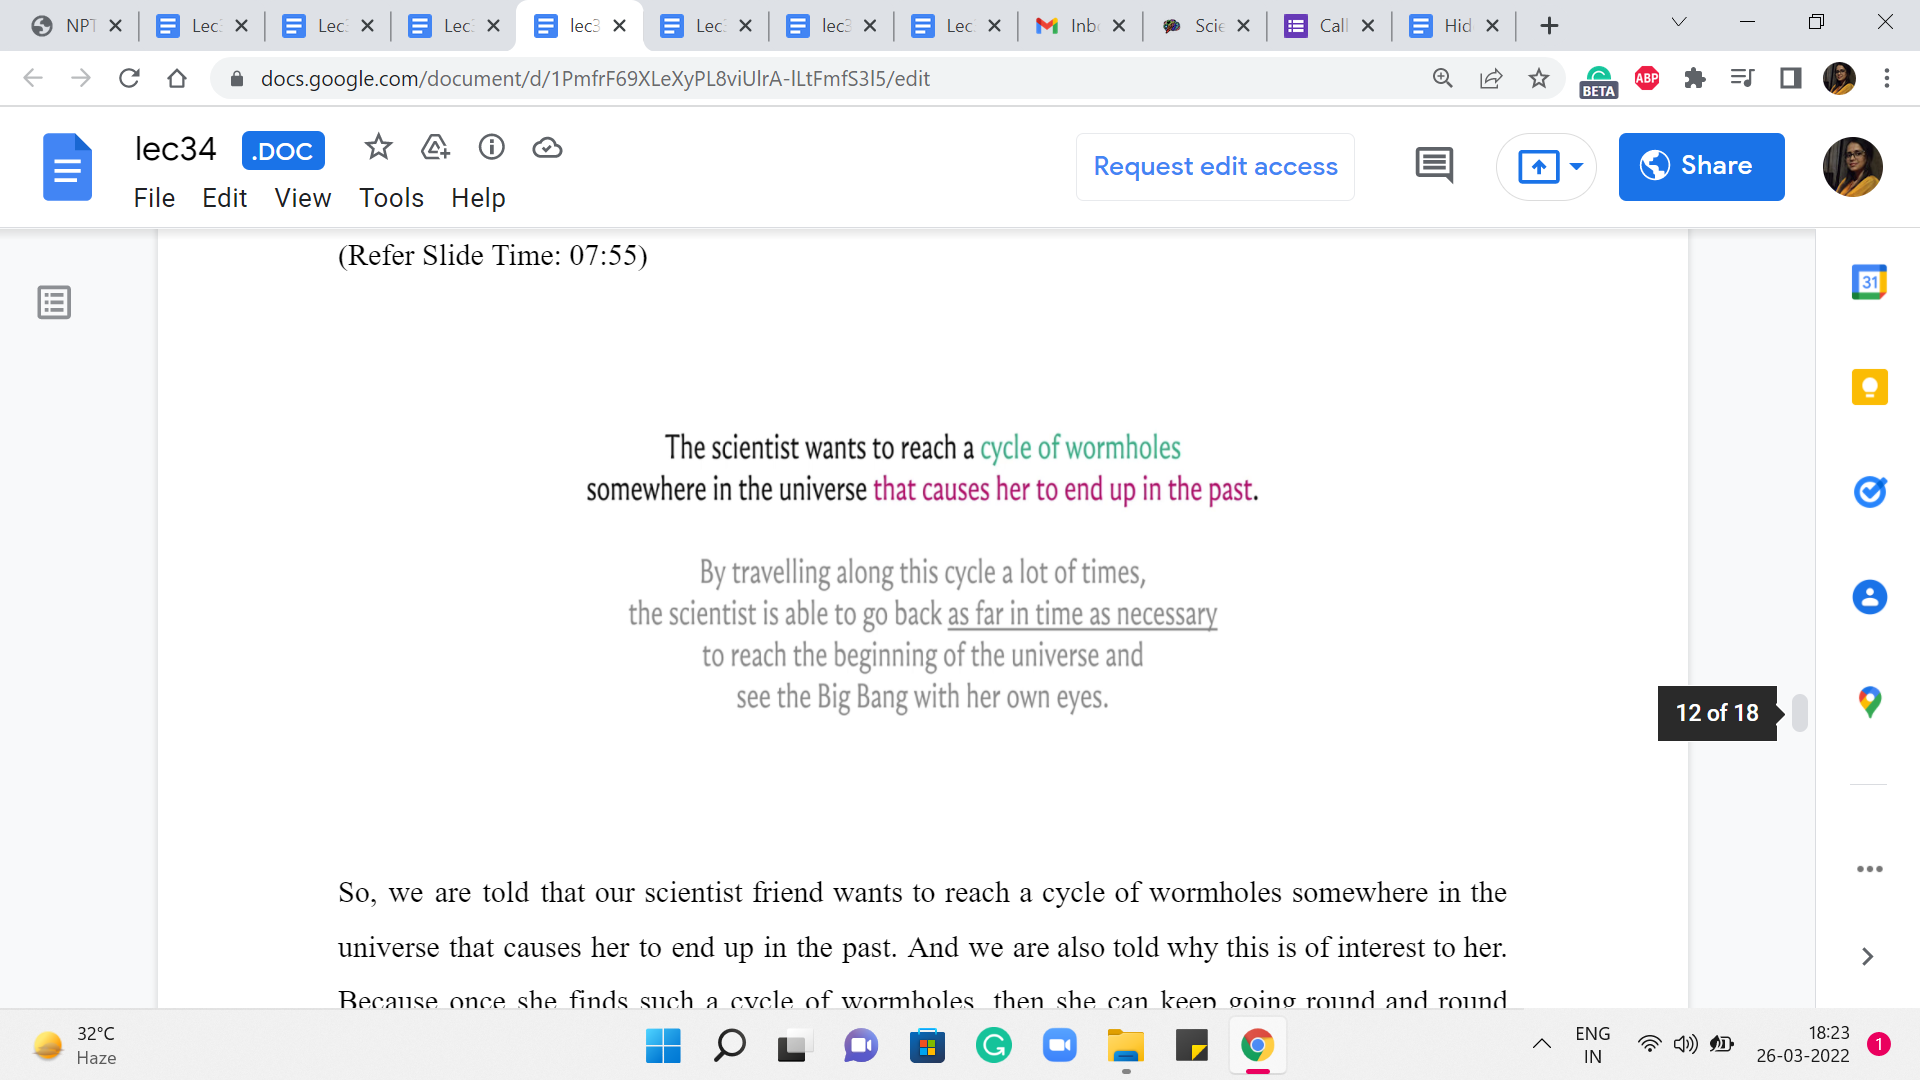Open Google Calendar side panel
This screenshot has height=1080, width=1920.
coord(1869,282)
